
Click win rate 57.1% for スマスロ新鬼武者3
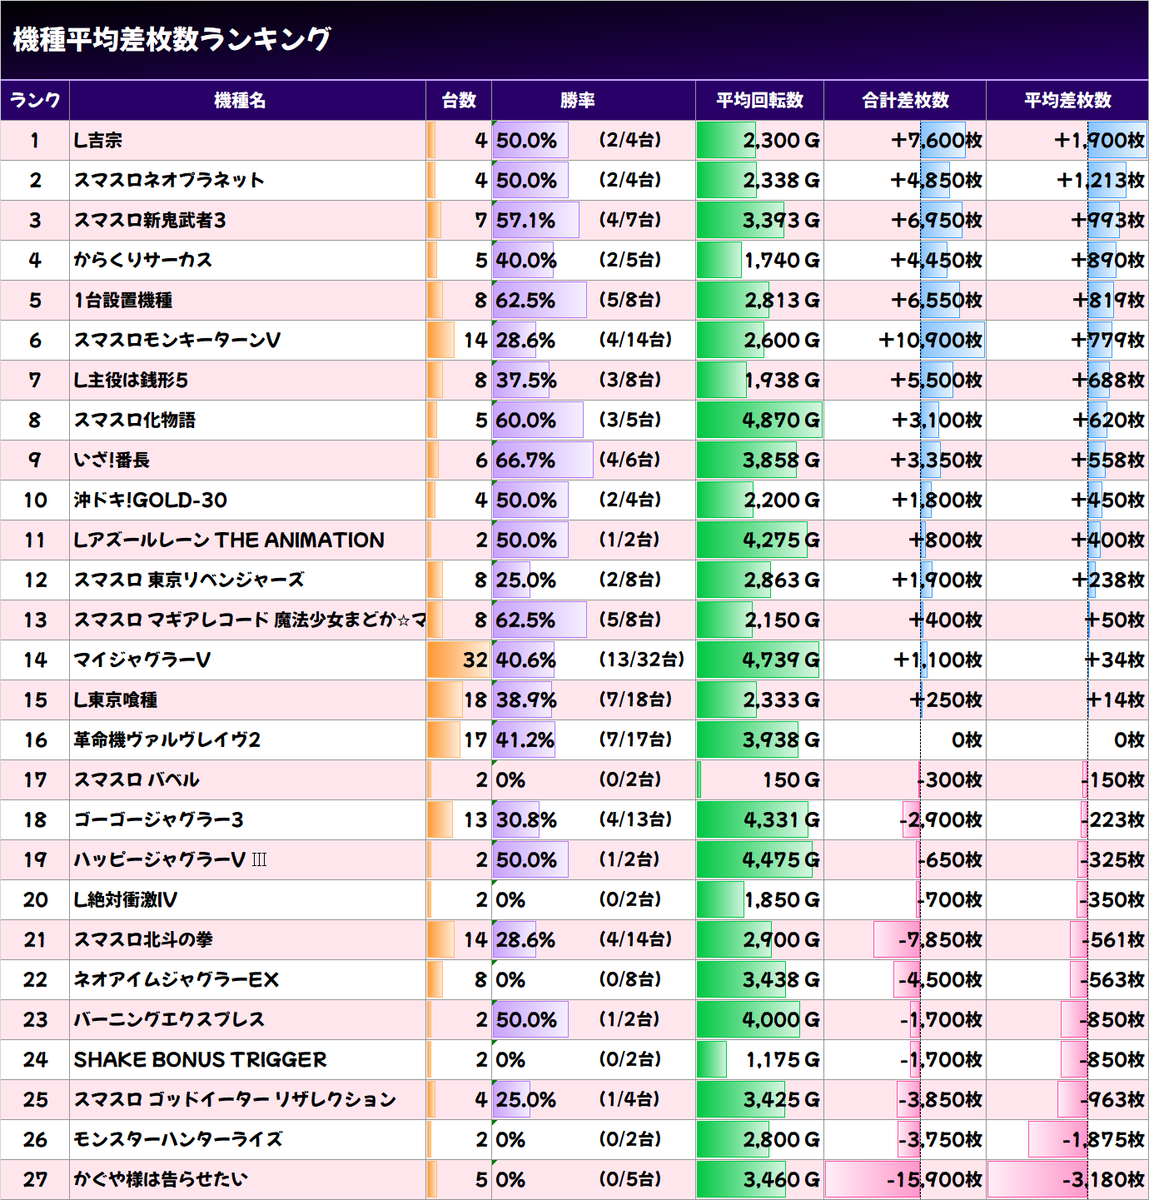(526, 220)
